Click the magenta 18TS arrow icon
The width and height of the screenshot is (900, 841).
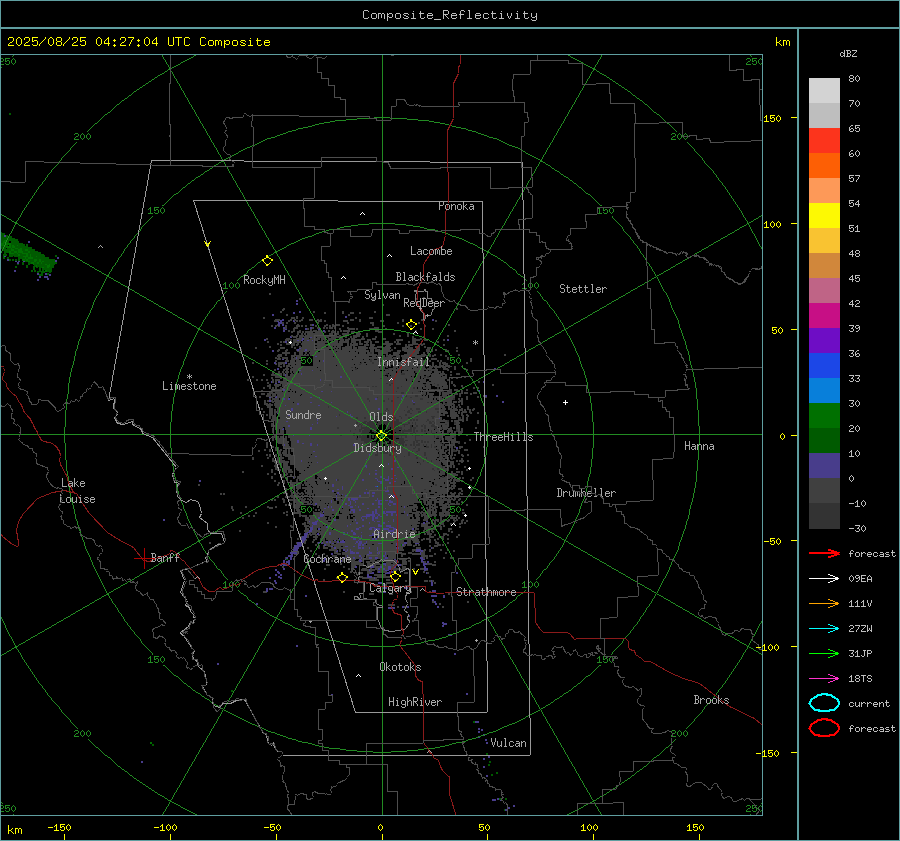[824, 679]
